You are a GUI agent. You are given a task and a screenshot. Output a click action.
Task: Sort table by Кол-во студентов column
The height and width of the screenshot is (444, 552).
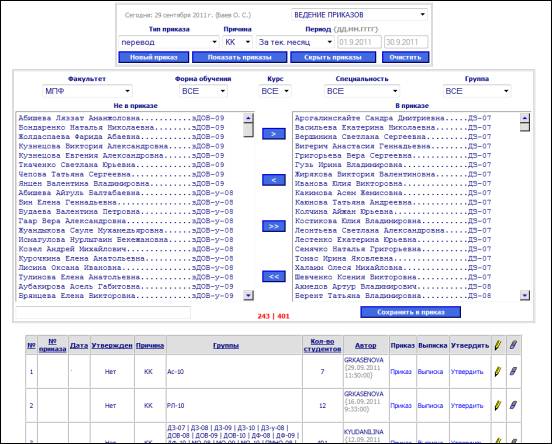(x=322, y=345)
